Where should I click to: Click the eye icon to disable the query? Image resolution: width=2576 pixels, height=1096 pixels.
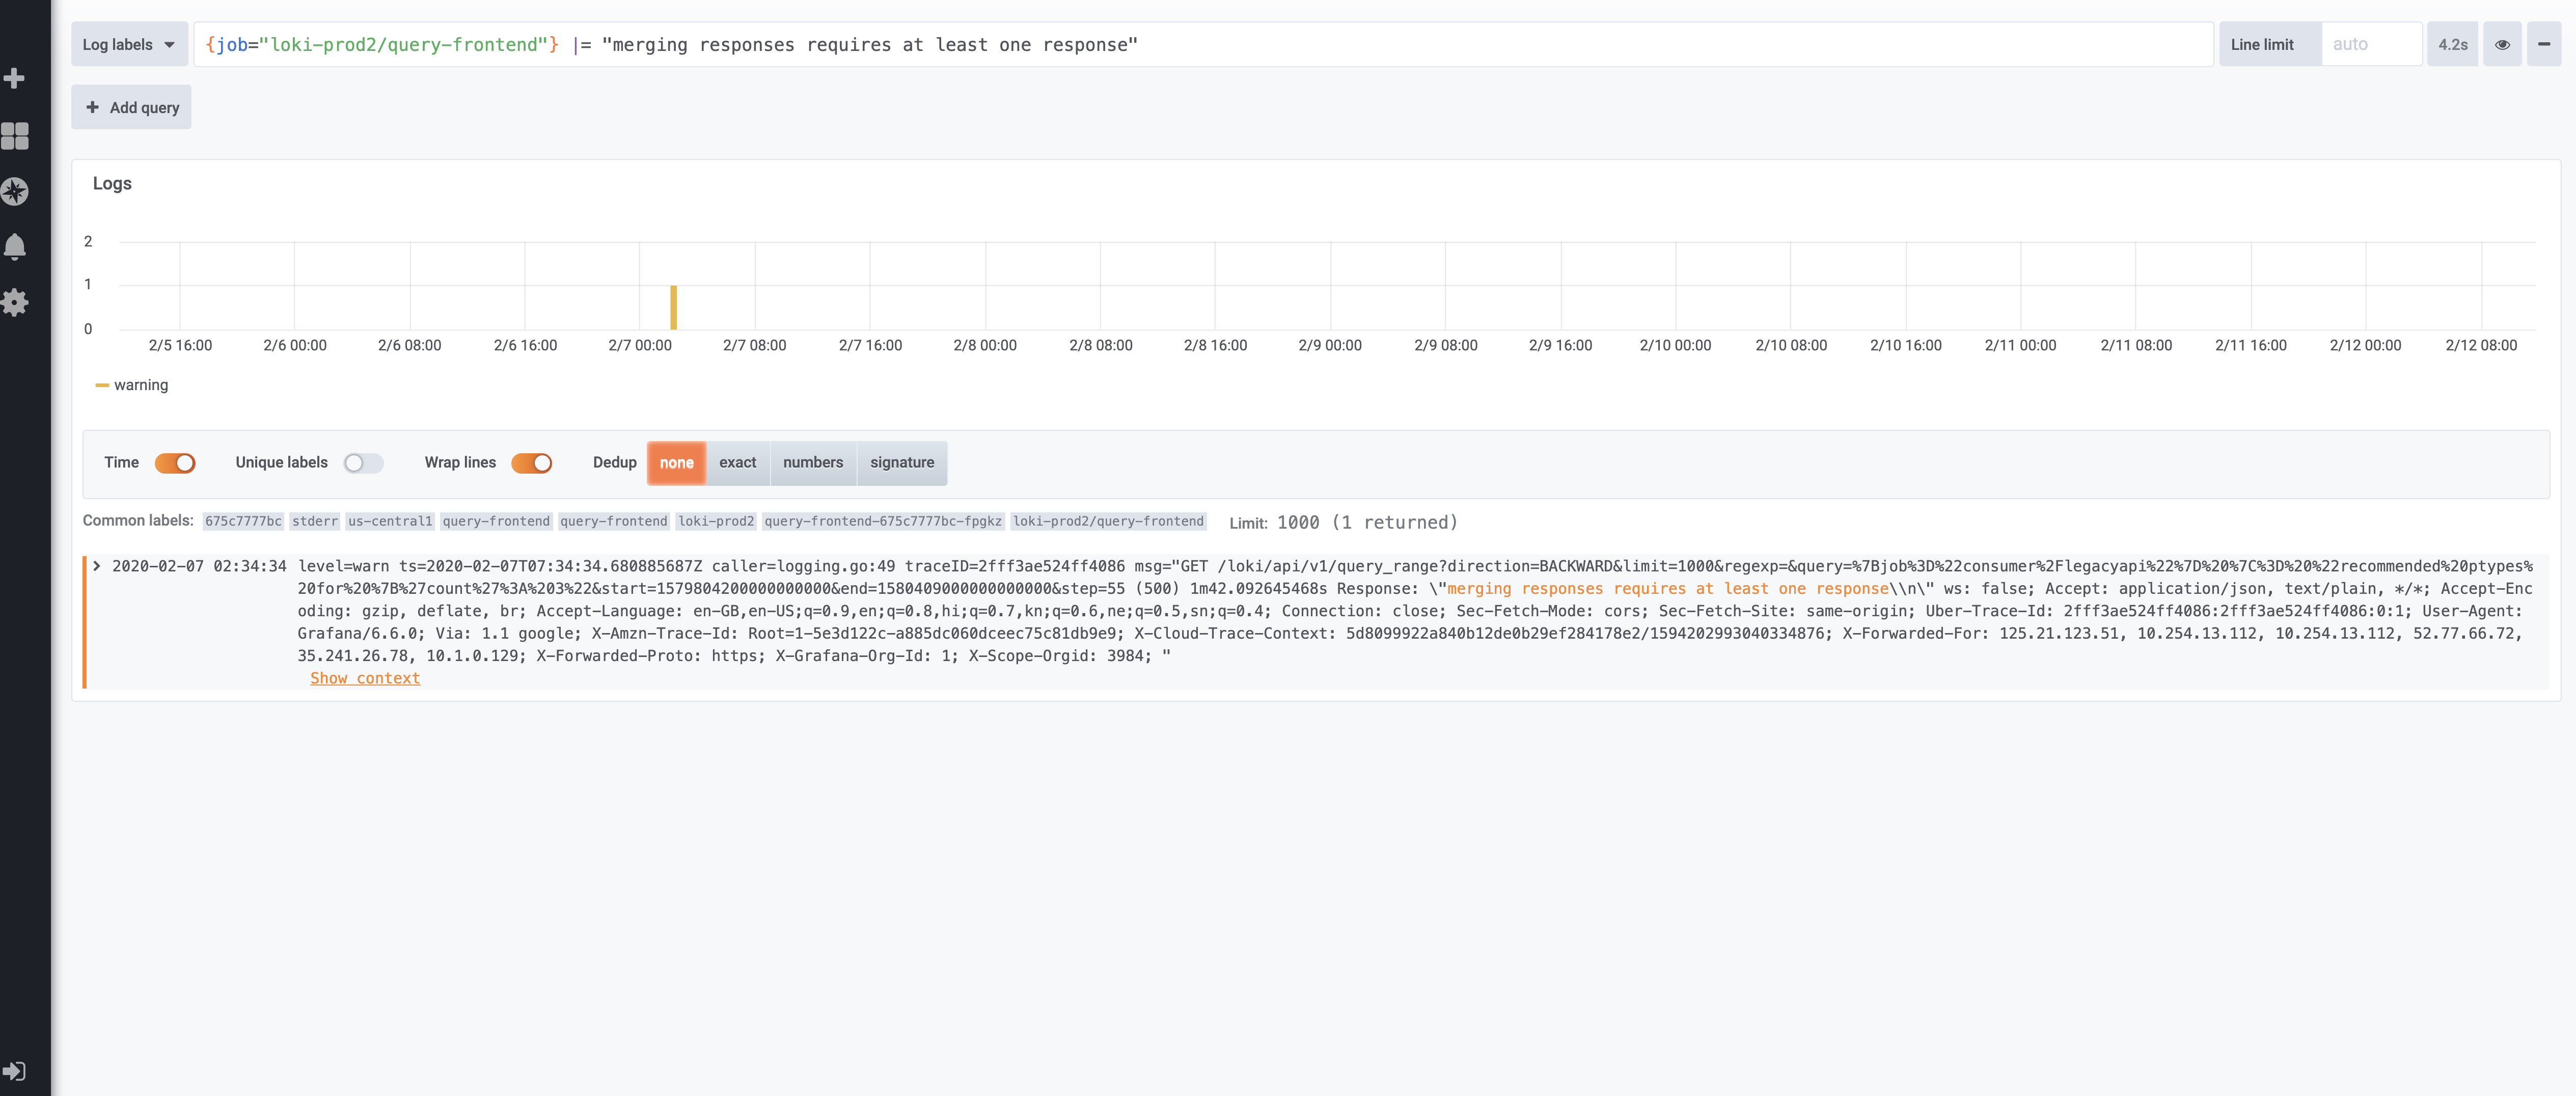pos(2502,44)
